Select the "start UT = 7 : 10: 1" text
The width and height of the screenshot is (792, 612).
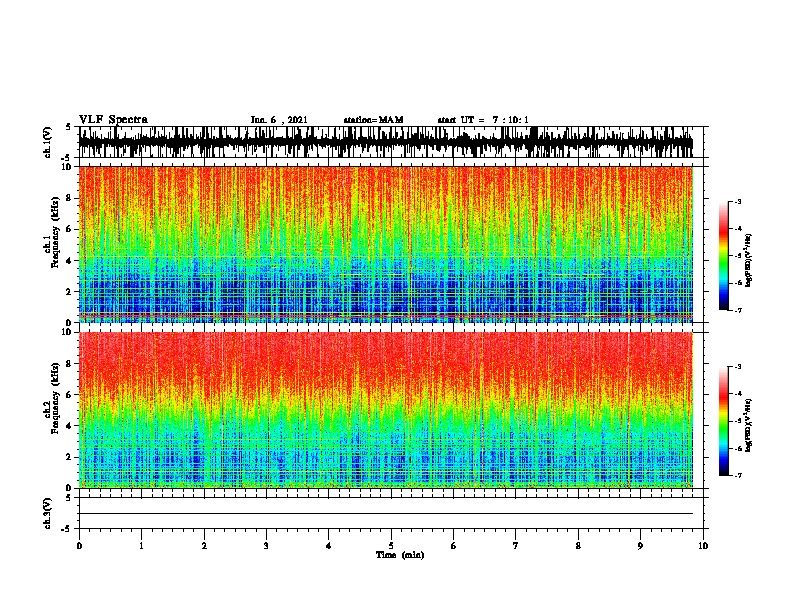tap(483, 120)
